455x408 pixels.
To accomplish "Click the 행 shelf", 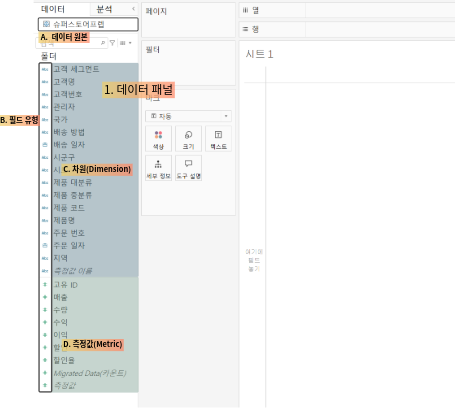I will click(x=347, y=29).
